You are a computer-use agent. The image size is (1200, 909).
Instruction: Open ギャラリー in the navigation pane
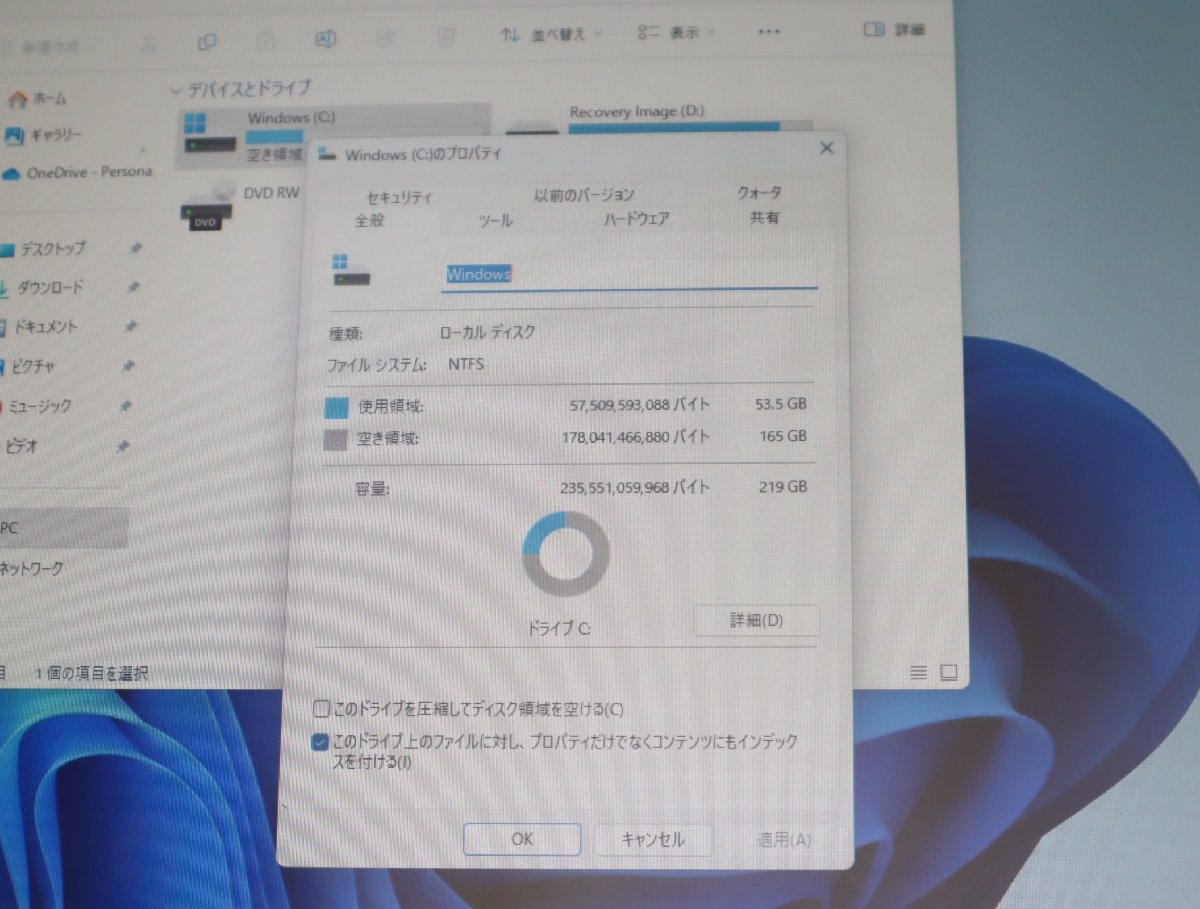(43, 135)
